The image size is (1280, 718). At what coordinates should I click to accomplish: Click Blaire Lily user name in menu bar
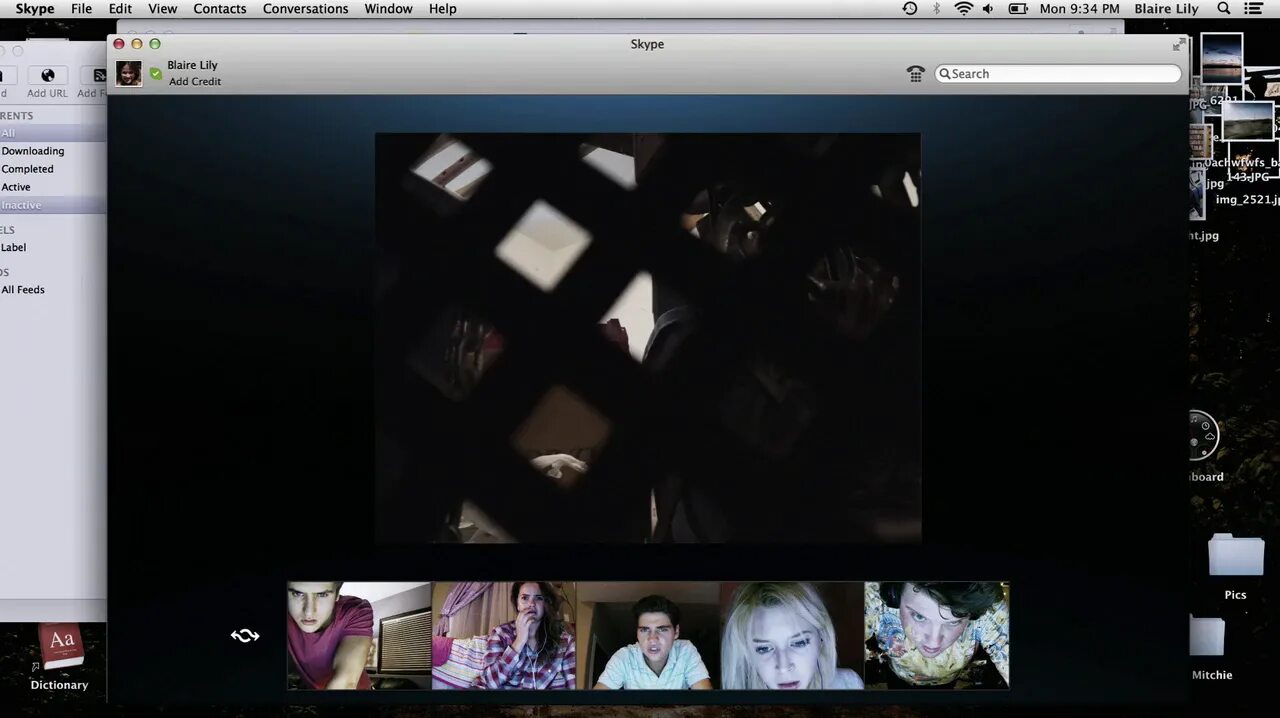pos(1166,9)
